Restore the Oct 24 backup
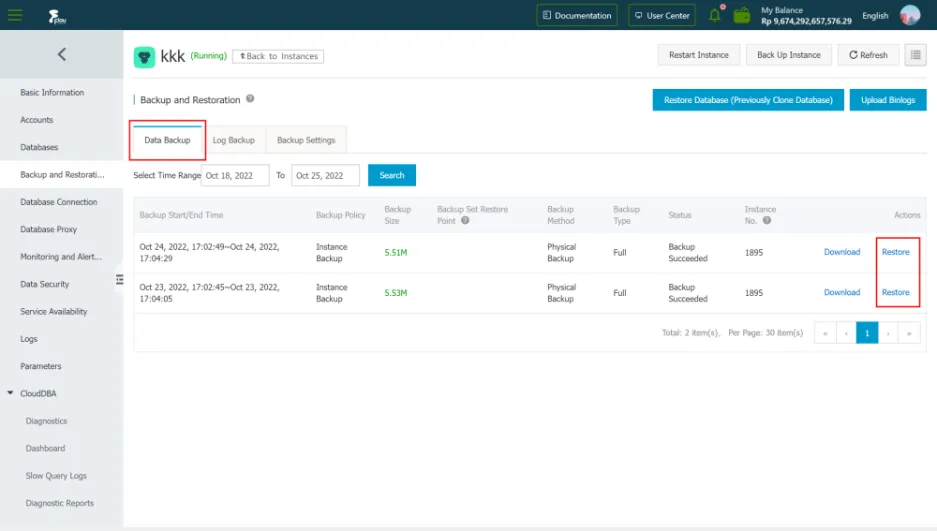The image size is (937, 531). tap(896, 252)
